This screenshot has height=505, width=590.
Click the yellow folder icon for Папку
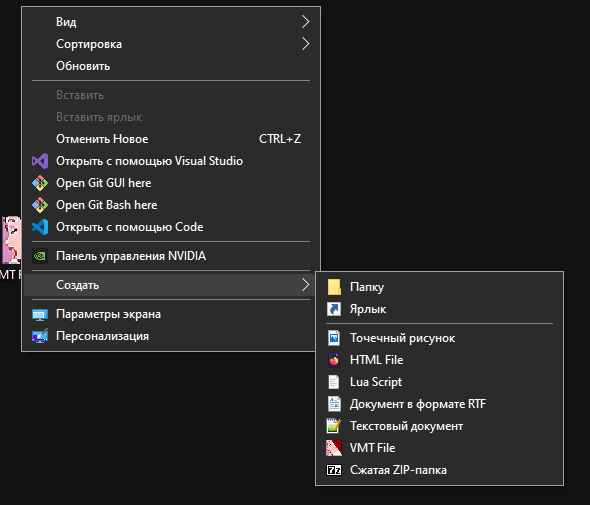click(334, 287)
